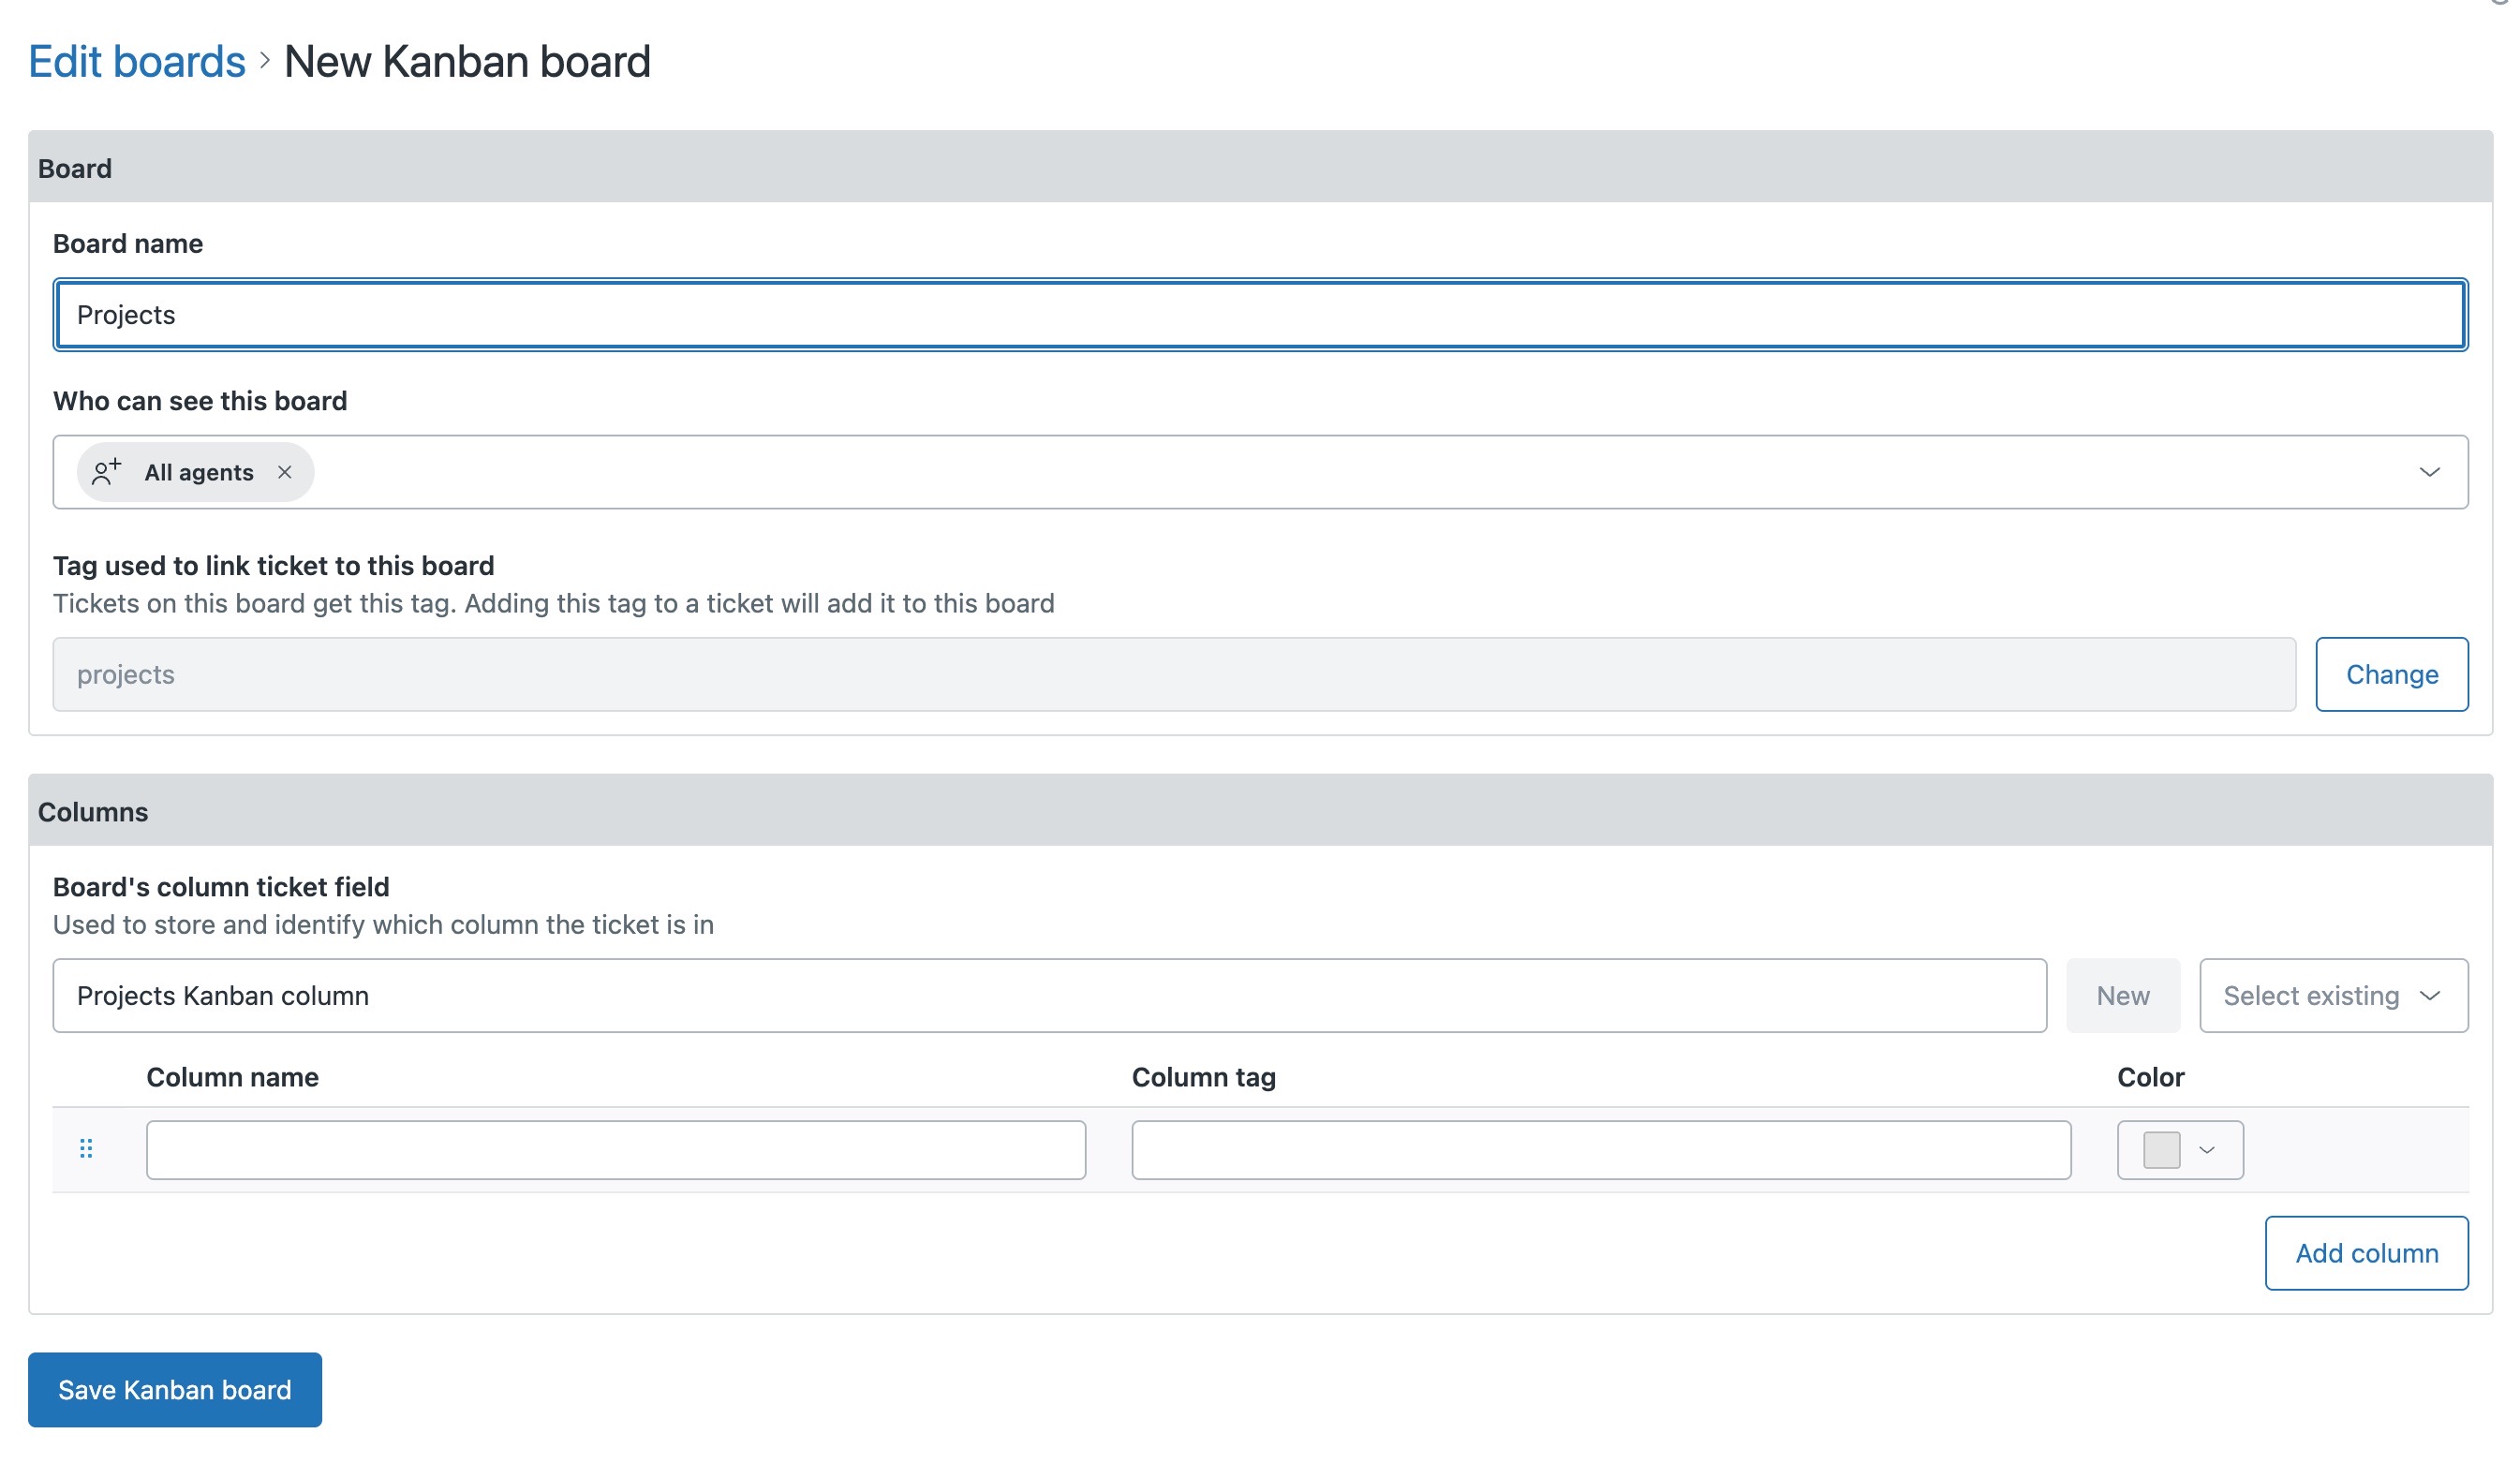Click the breadcrumb chevron separator
Viewport: 2520px width, 1463px height.
pos(265,61)
